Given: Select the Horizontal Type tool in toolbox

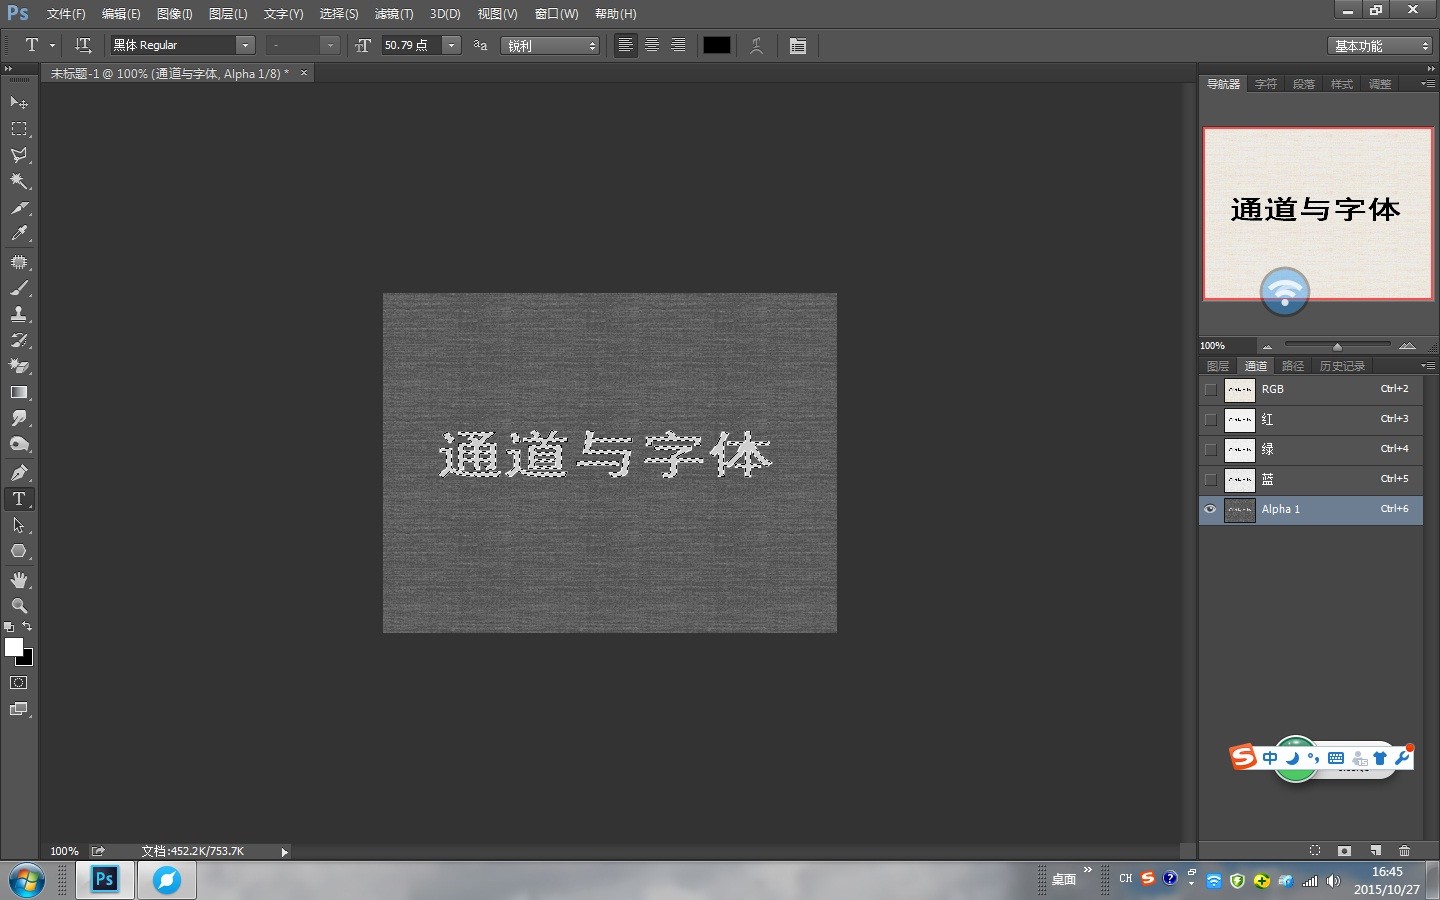Looking at the screenshot, I should (x=19, y=499).
